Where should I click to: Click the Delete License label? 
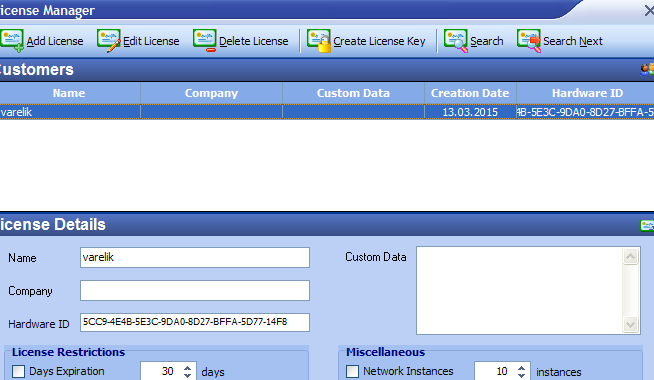254,41
